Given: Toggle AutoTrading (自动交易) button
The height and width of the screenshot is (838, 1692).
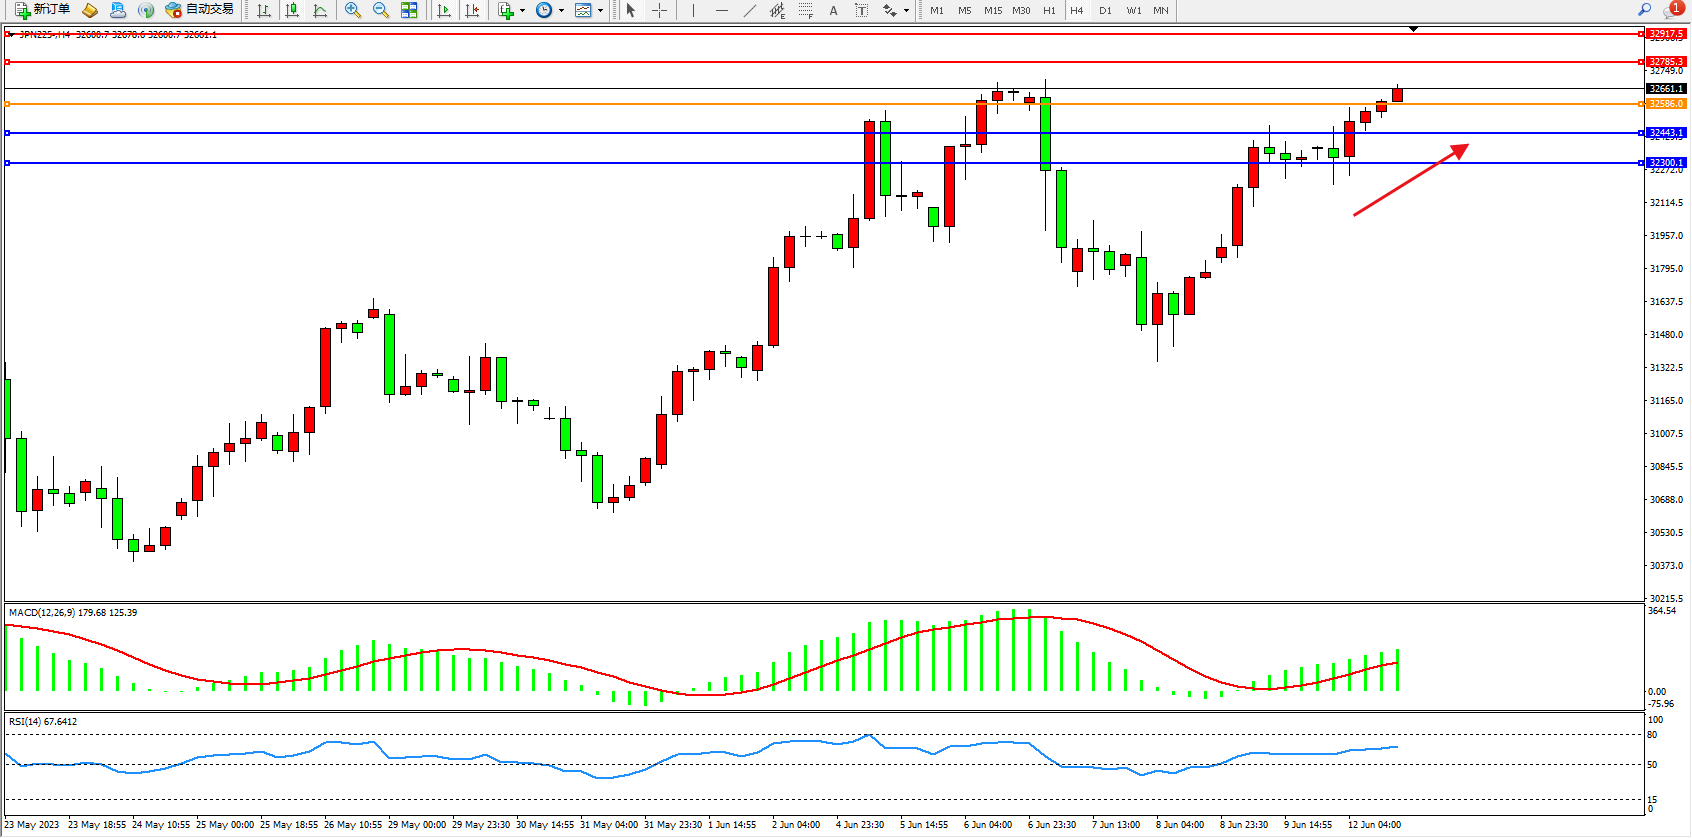Looking at the screenshot, I should click(200, 10).
